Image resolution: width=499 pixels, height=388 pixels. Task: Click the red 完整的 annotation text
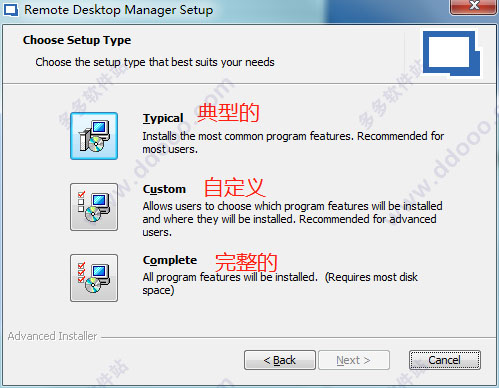tap(246, 262)
